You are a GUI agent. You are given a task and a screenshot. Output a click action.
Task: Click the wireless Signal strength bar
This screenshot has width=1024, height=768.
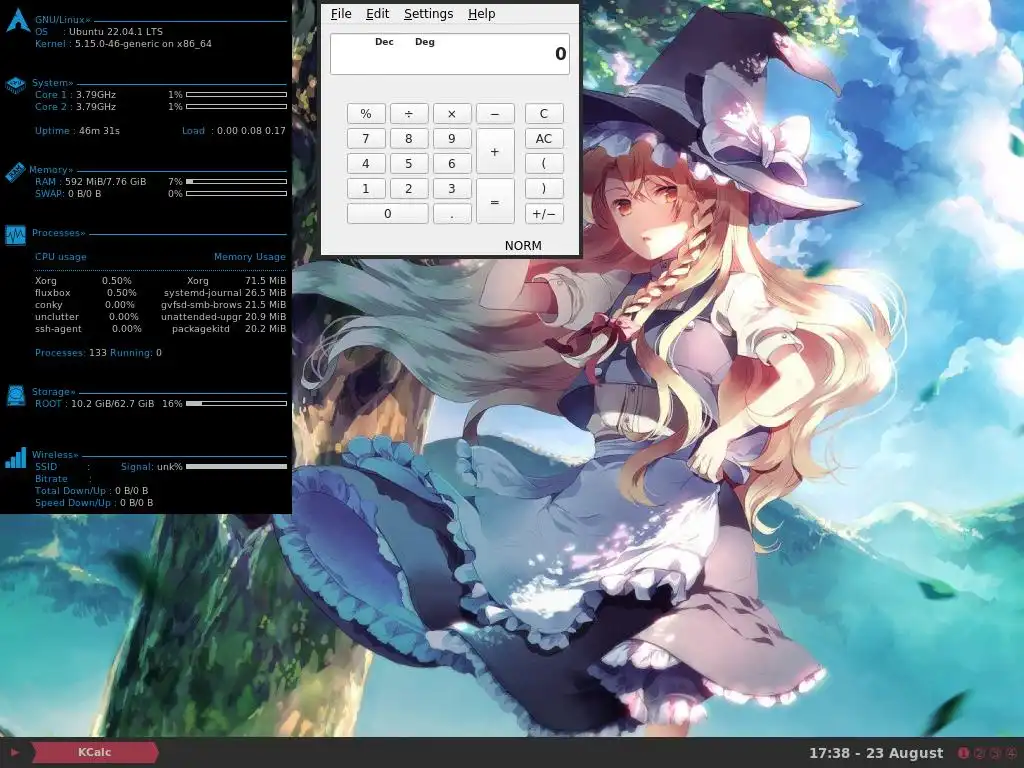[x=236, y=466]
